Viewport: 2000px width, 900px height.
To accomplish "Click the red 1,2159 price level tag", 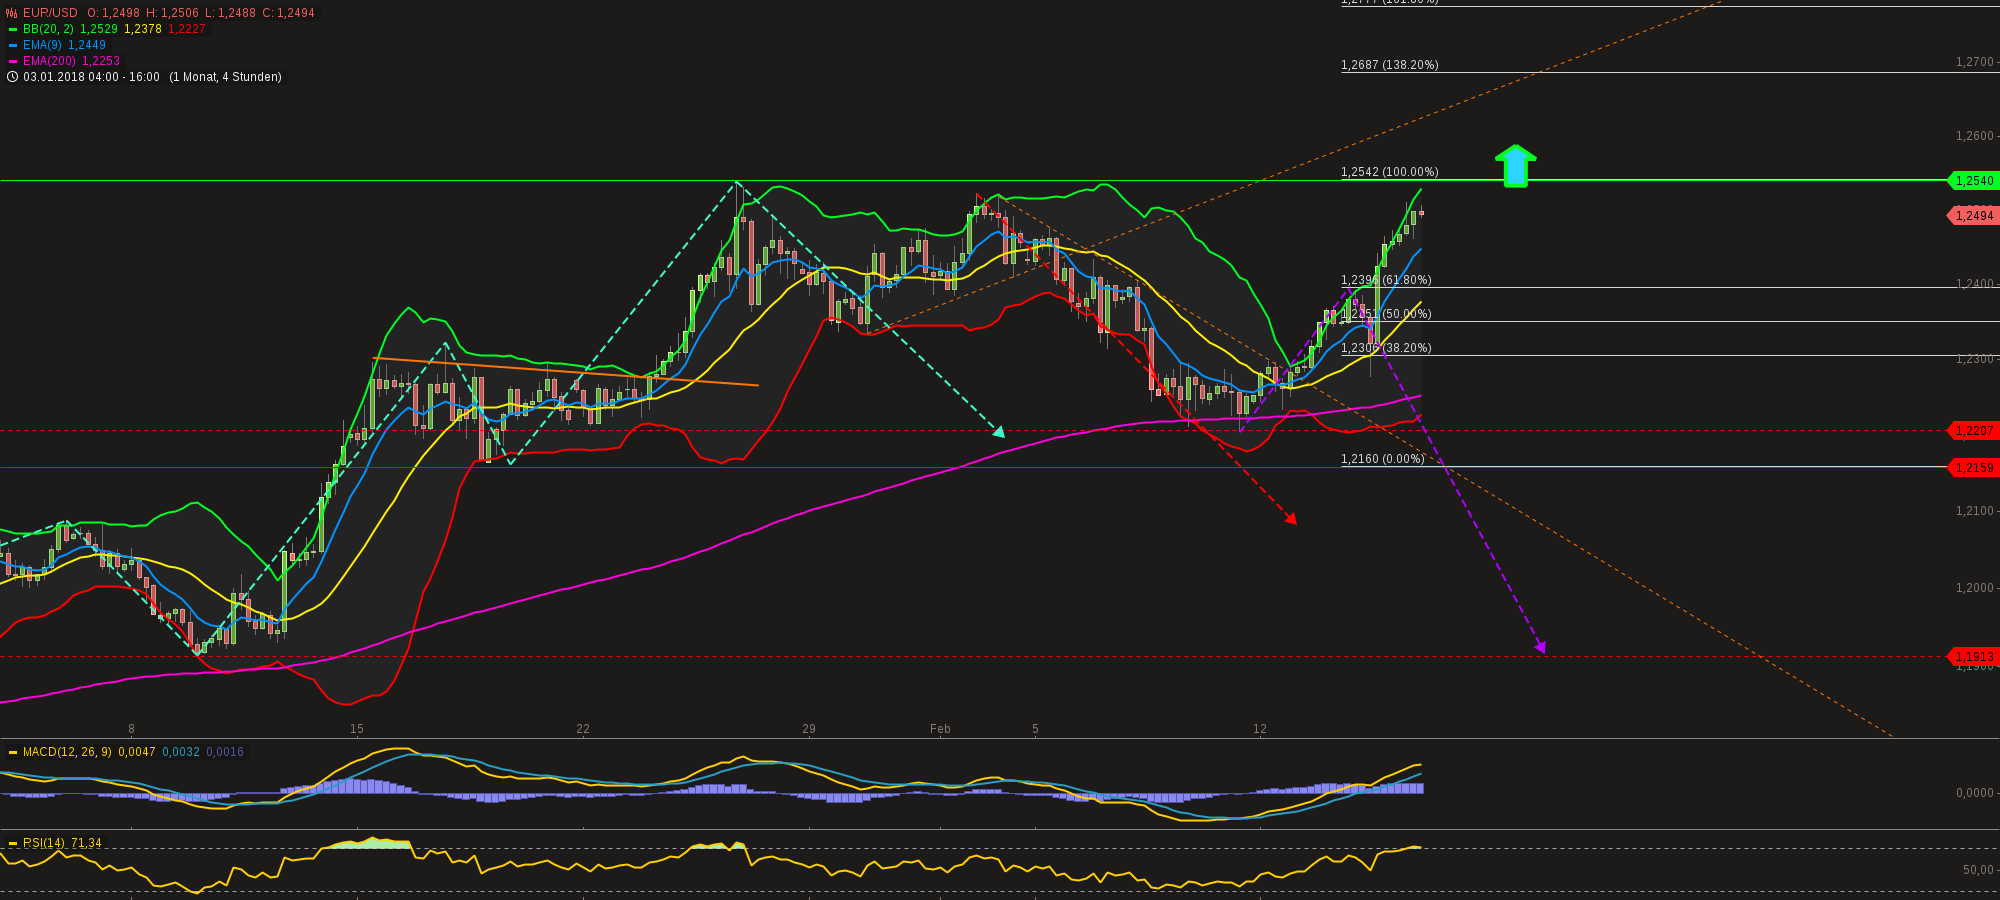I will coord(1972,467).
